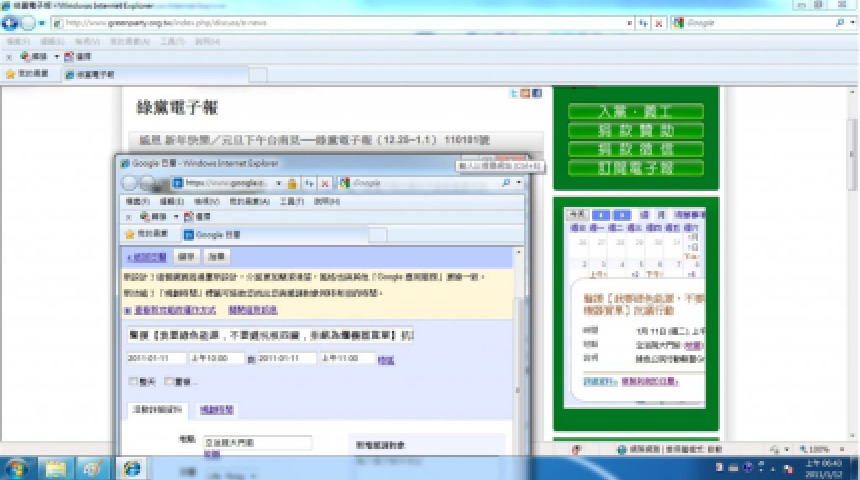Open the Windows Start menu

tap(16, 468)
